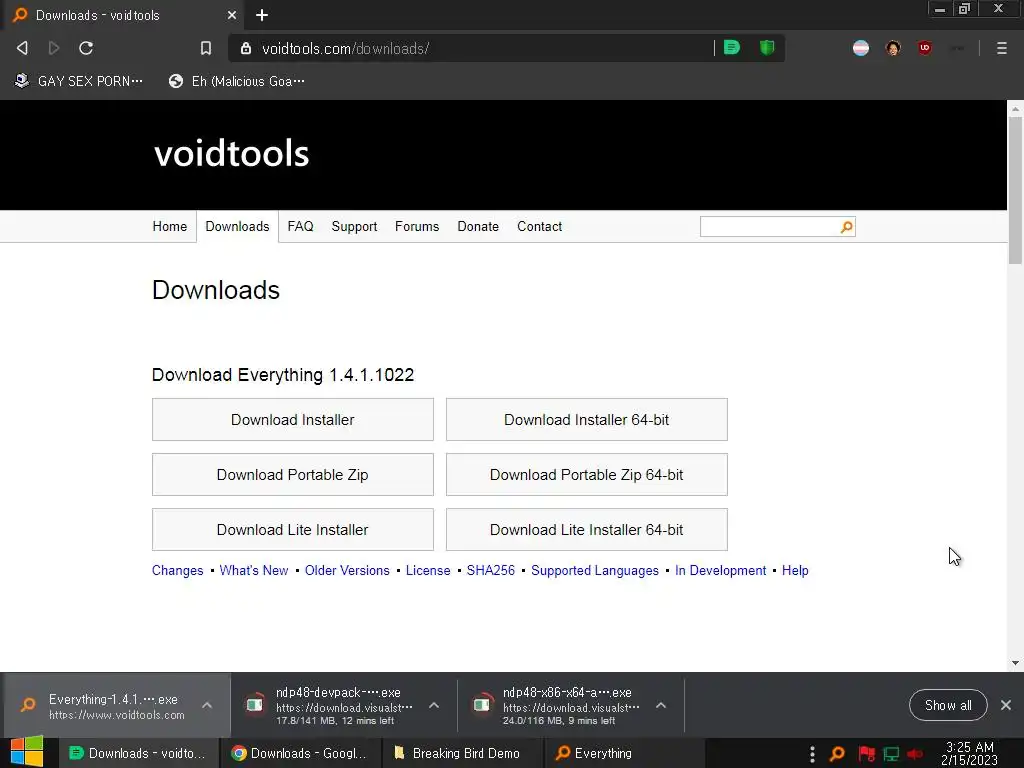
Task: Click the scrollbar up arrow
Action: (1015, 108)
